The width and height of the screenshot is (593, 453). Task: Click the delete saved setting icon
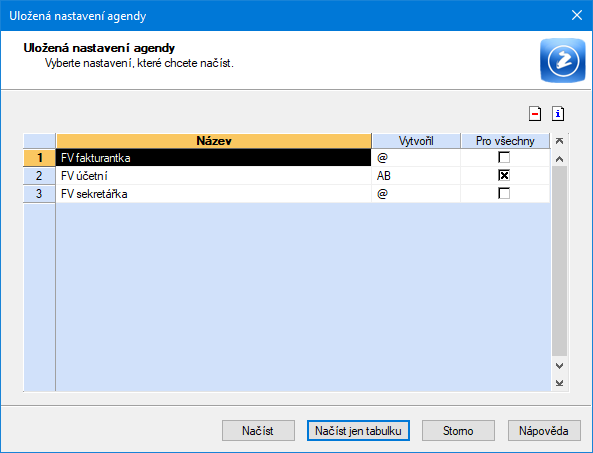click(x=535, y=114)
